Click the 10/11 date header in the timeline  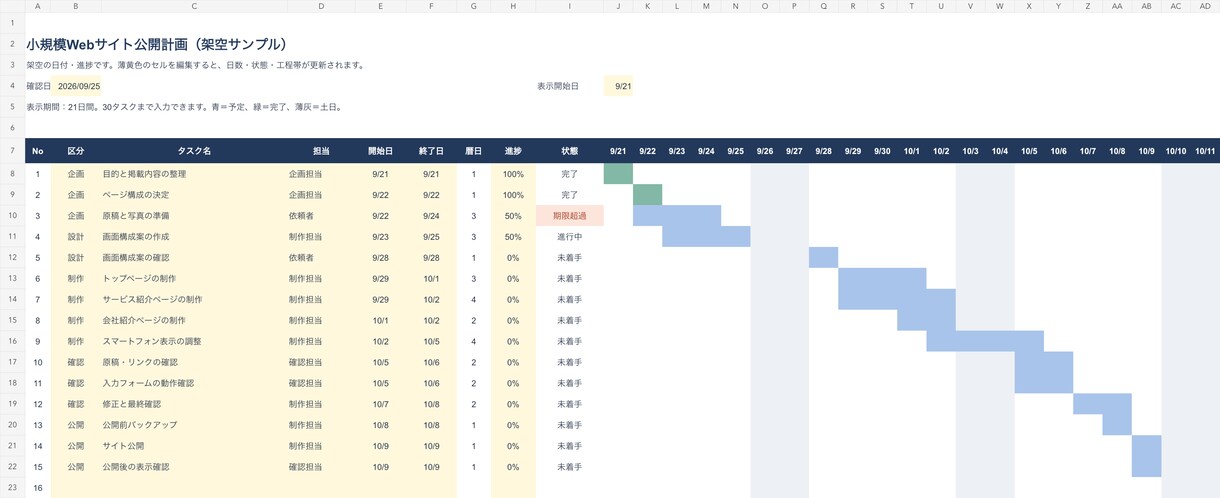tap(1205, 151)
